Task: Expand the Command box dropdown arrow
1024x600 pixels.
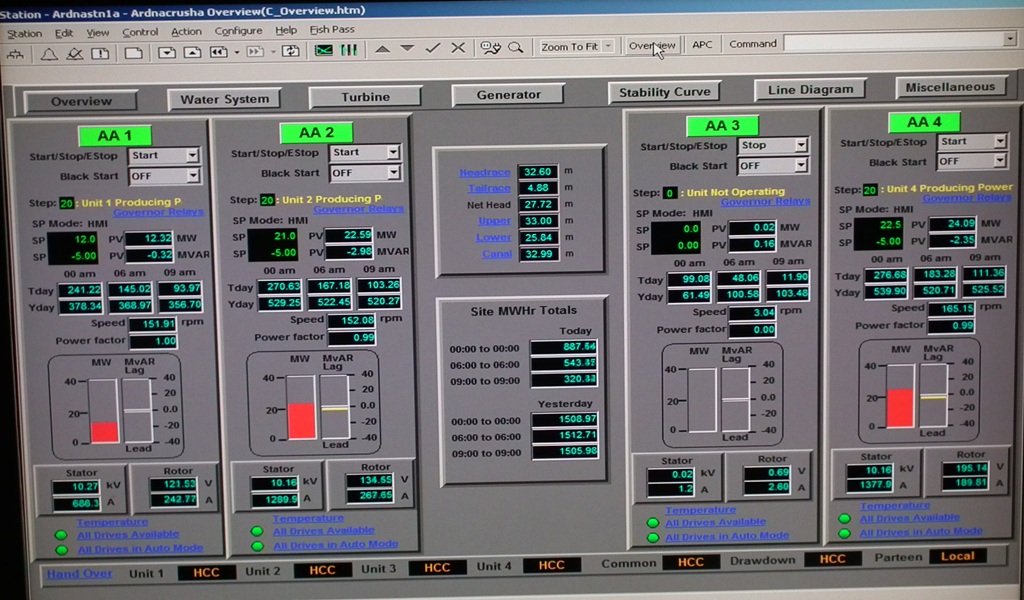Action: 1010,40
